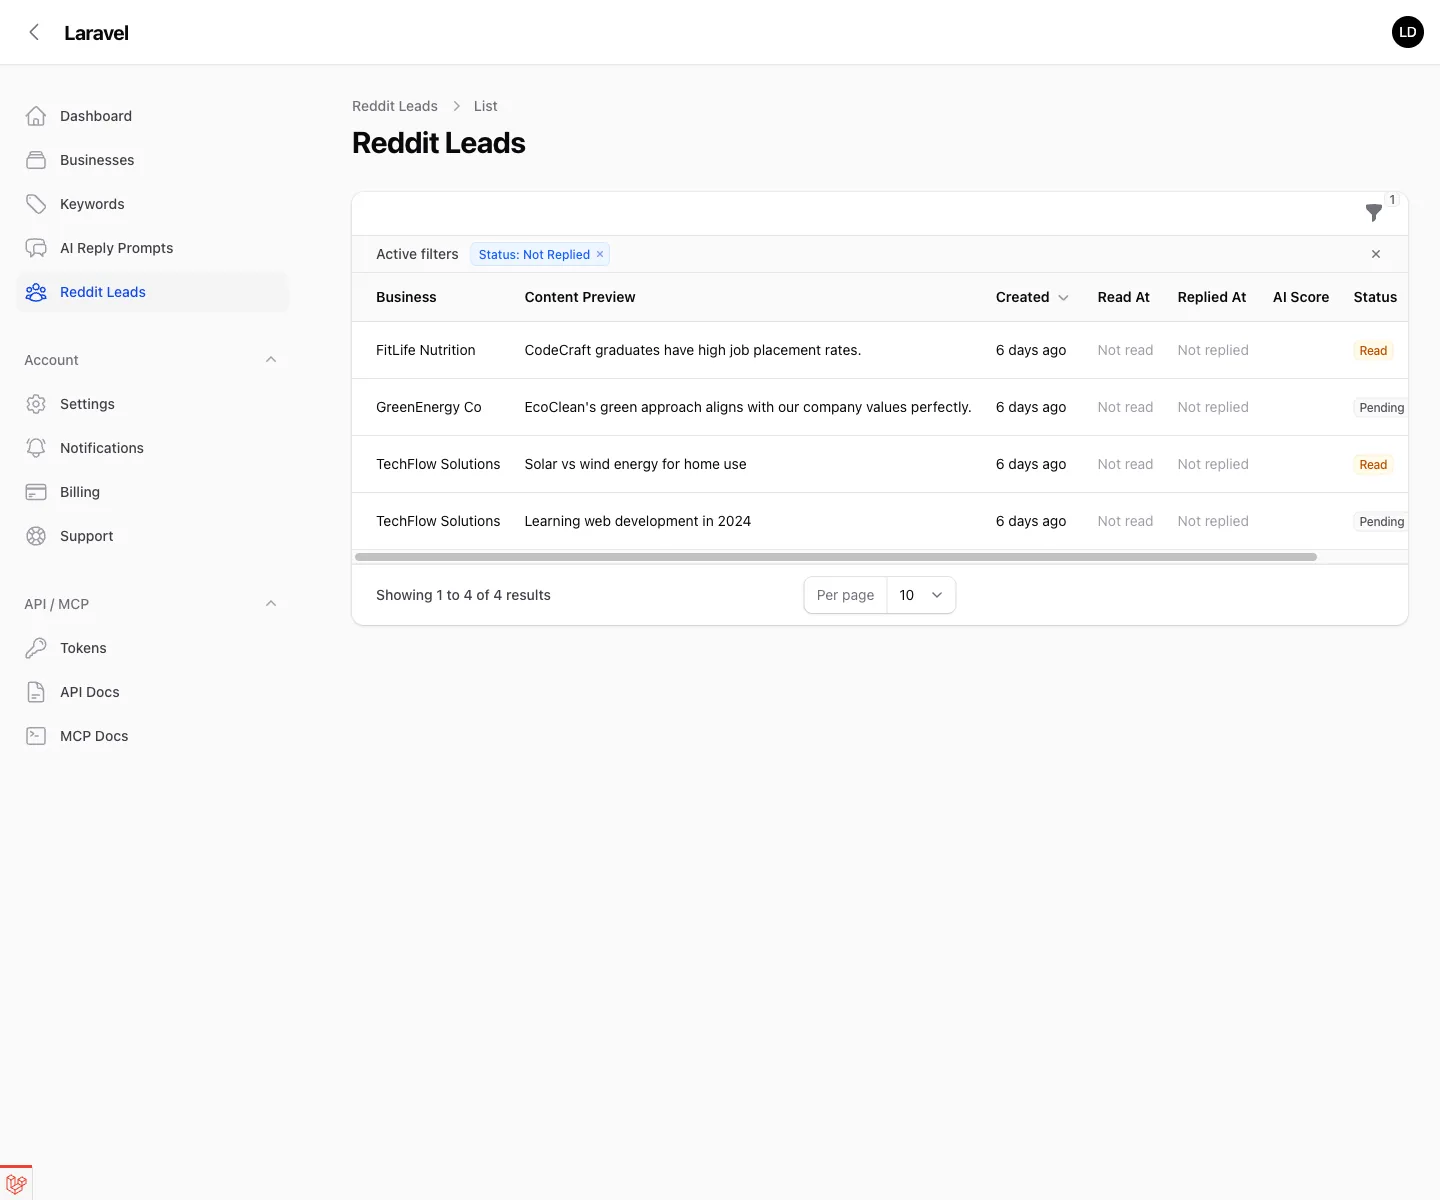Click the Keywords tag icon
The height and width of the screenshot is (1200, 1440).
[x=36, y=204]
